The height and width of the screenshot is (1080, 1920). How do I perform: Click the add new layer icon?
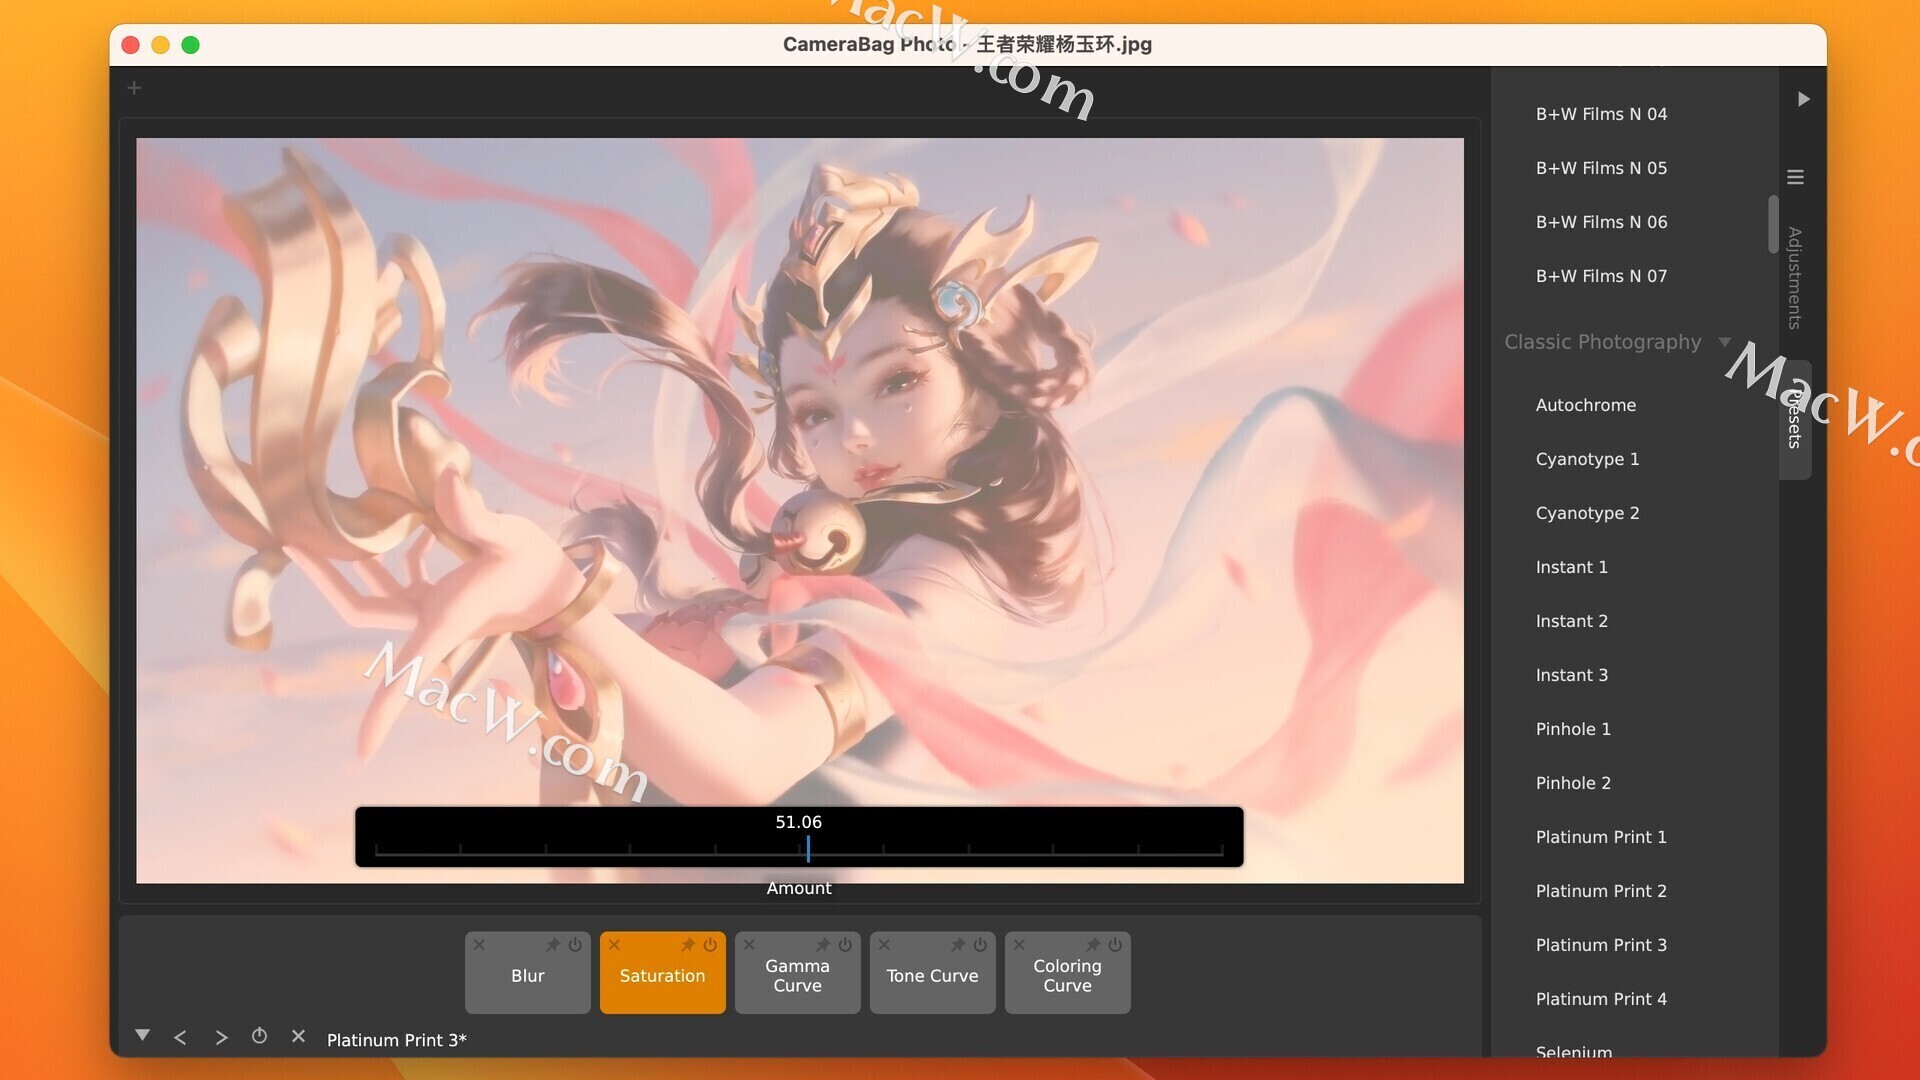coord(133,87)
